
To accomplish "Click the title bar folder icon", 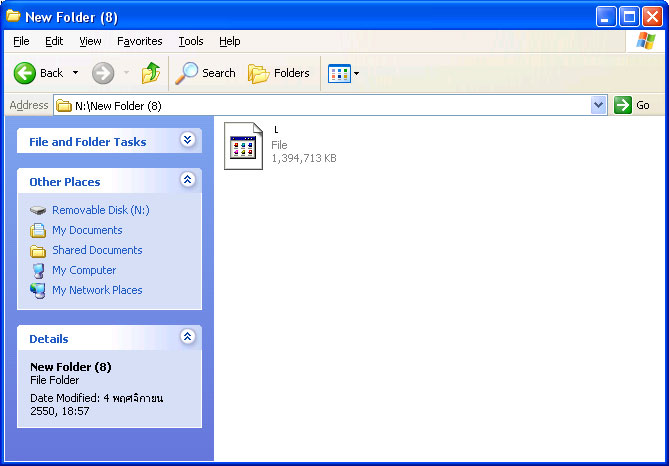I will [13, 16].
